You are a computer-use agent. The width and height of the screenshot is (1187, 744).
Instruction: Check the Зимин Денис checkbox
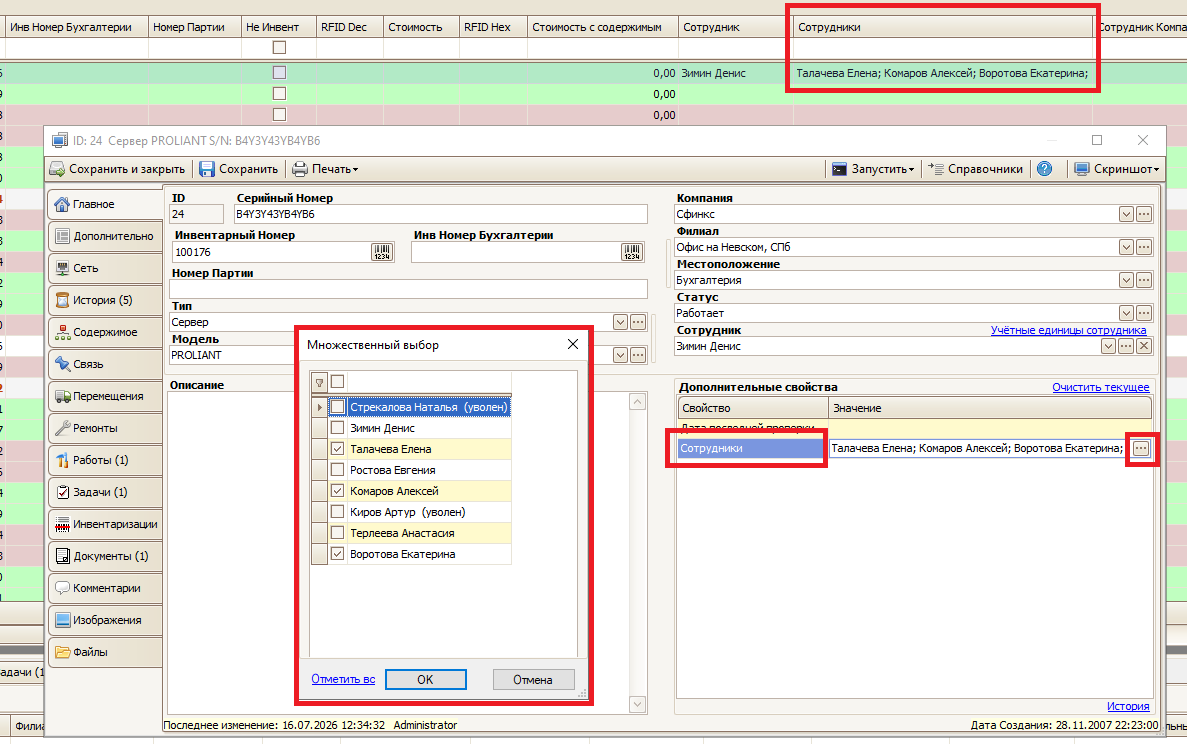pos(338,428)
